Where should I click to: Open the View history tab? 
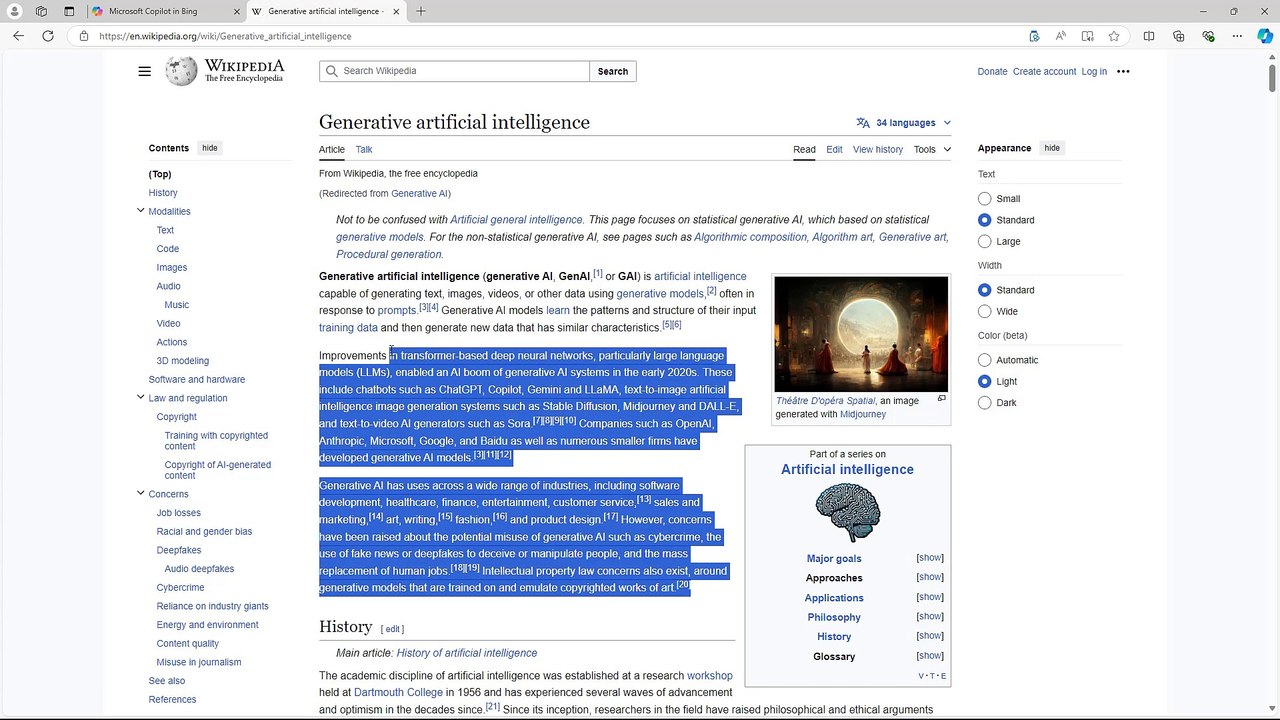[878, 149]
